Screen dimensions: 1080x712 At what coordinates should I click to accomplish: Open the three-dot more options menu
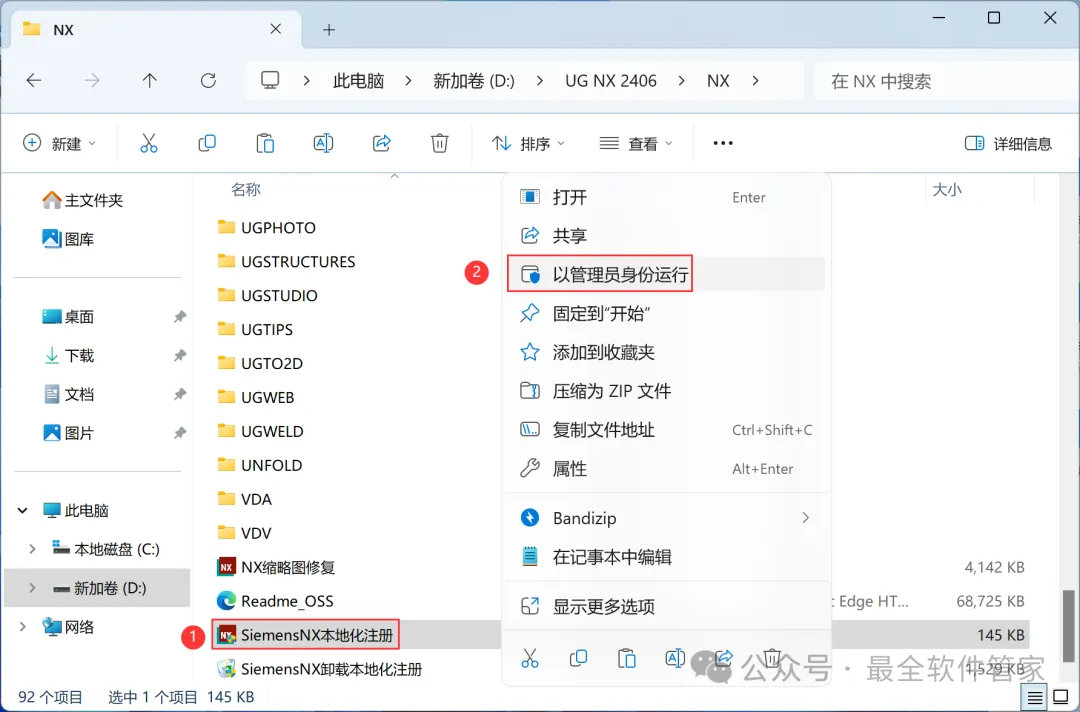point(723,143)
